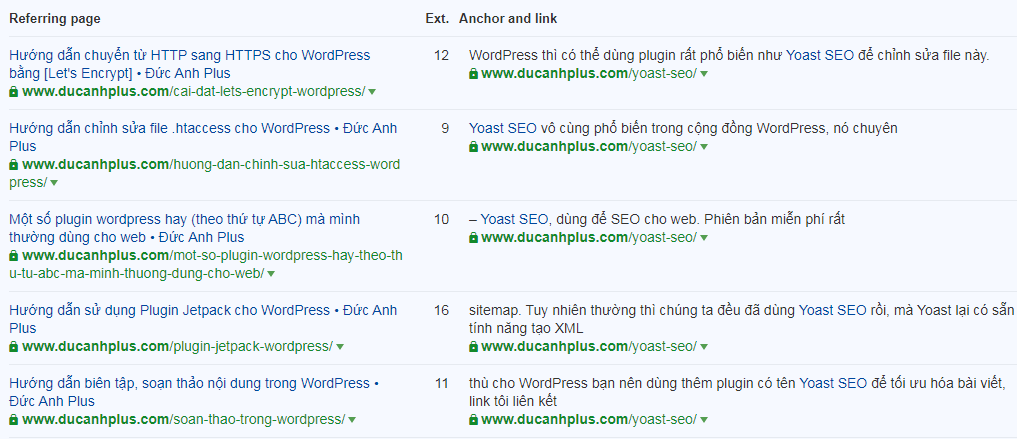Viewport: 1017px width, 439px height.
Task: Expand dropdown arrow after plugin-jetpack-wordpress URL
Action: 340,347
